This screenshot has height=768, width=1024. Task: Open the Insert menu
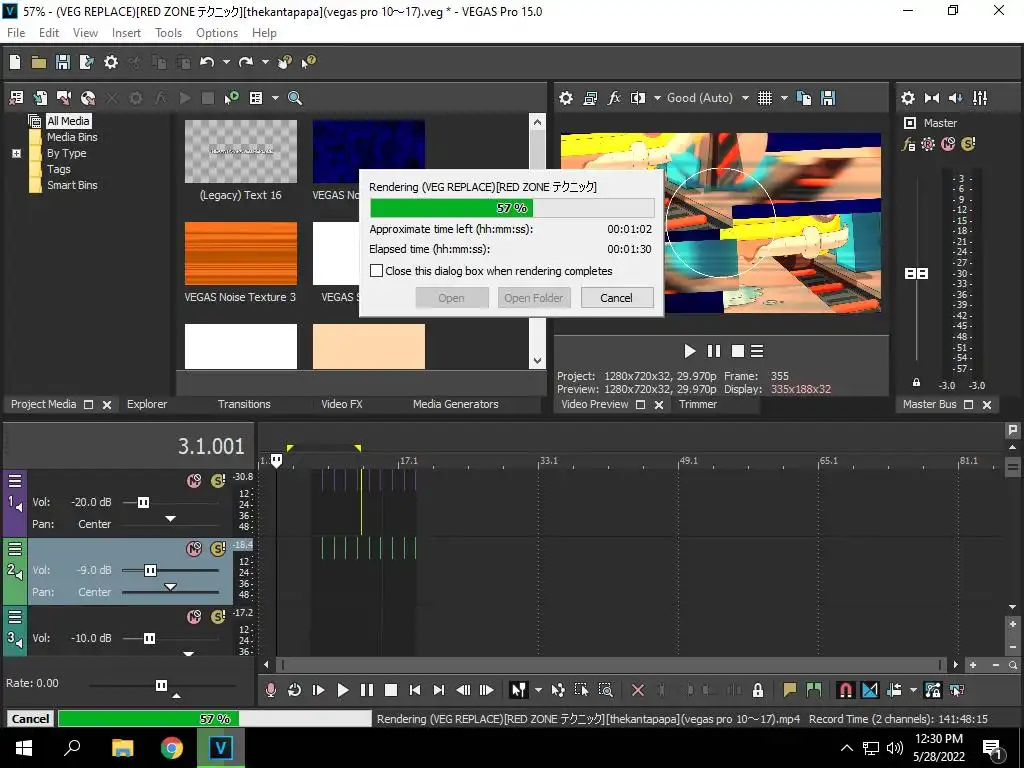126,33
